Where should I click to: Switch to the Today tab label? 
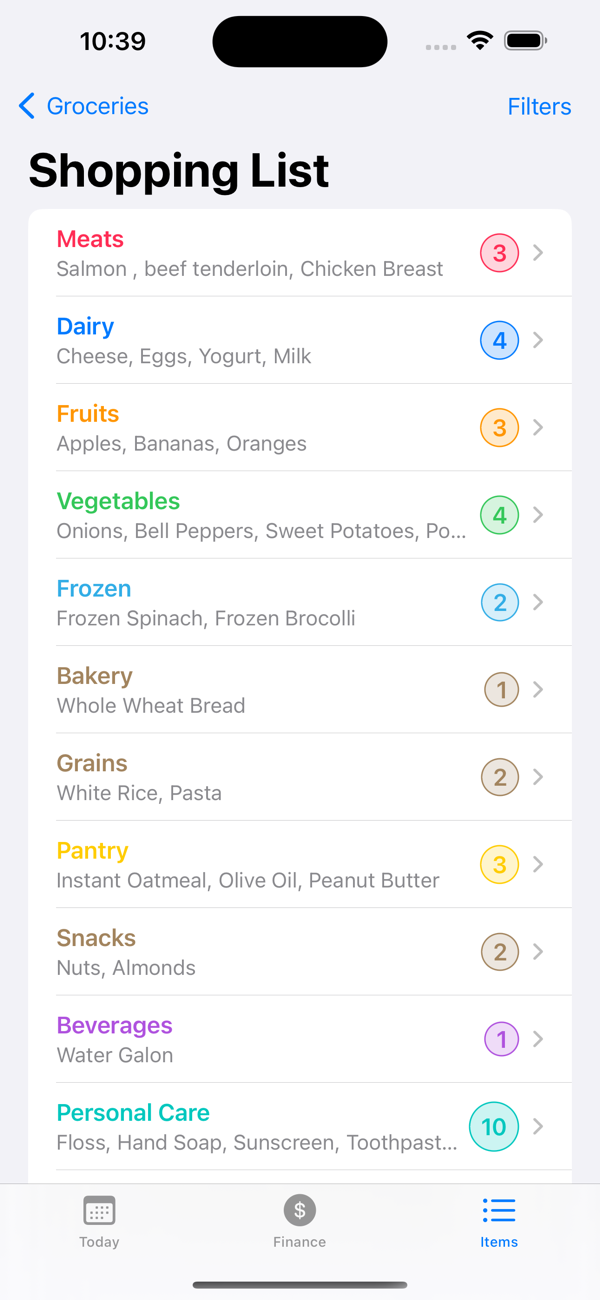(99, 1242)
